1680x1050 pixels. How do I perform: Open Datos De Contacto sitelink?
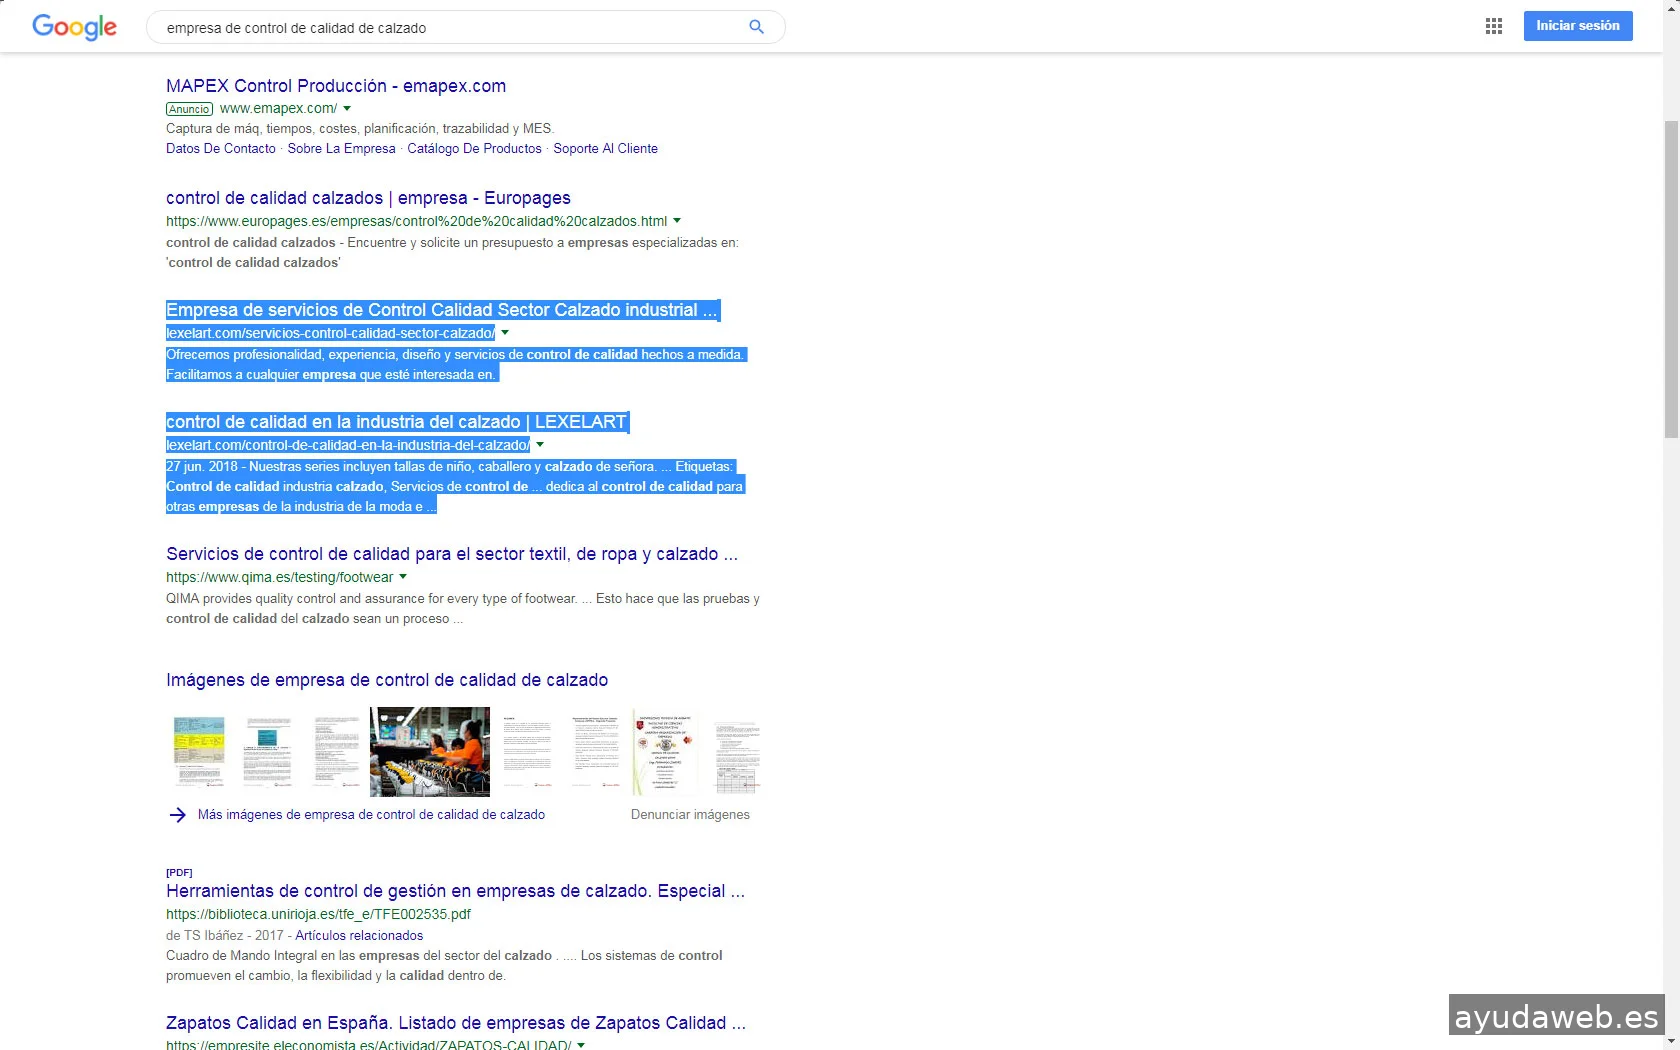(x=220, y=149)
